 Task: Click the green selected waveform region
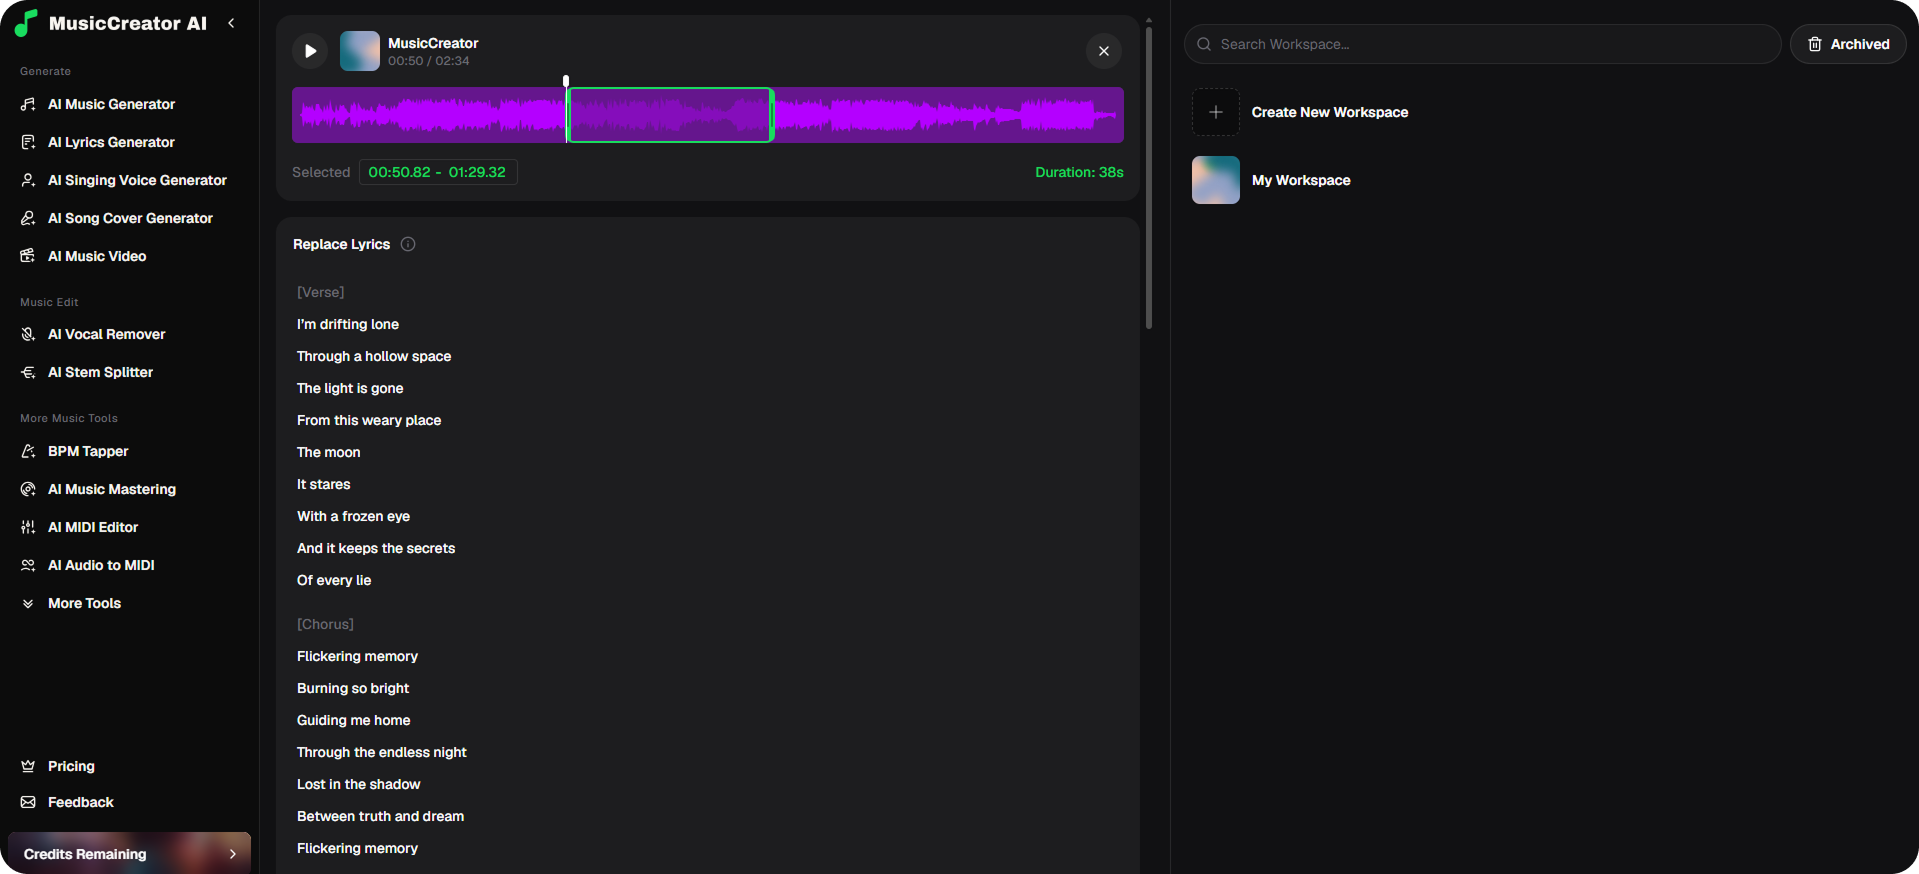point(670,115)
